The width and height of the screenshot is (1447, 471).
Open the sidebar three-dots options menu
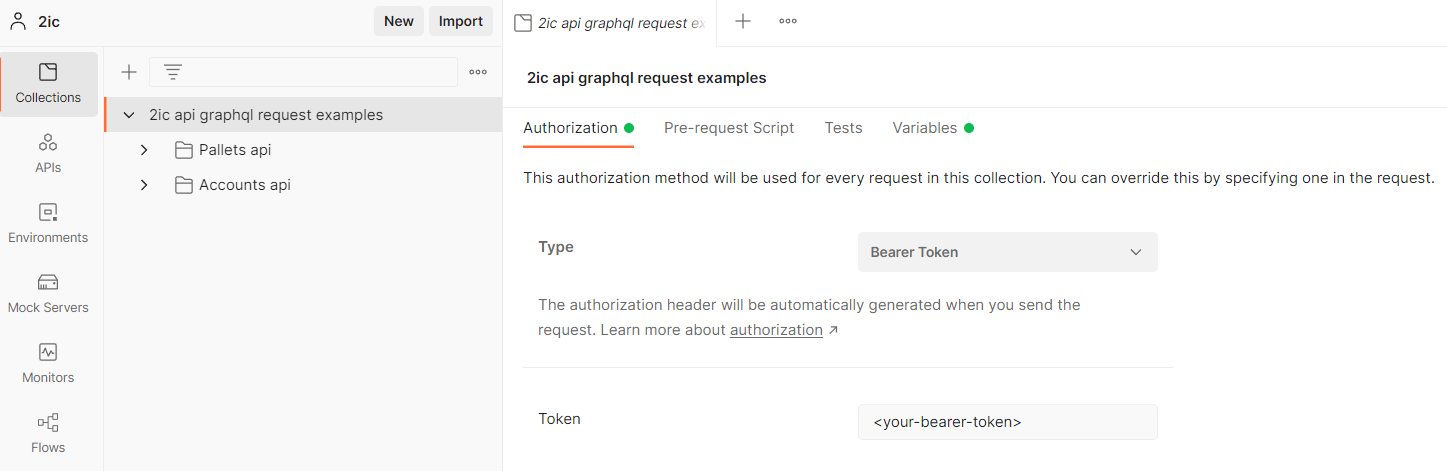[478, 72]
